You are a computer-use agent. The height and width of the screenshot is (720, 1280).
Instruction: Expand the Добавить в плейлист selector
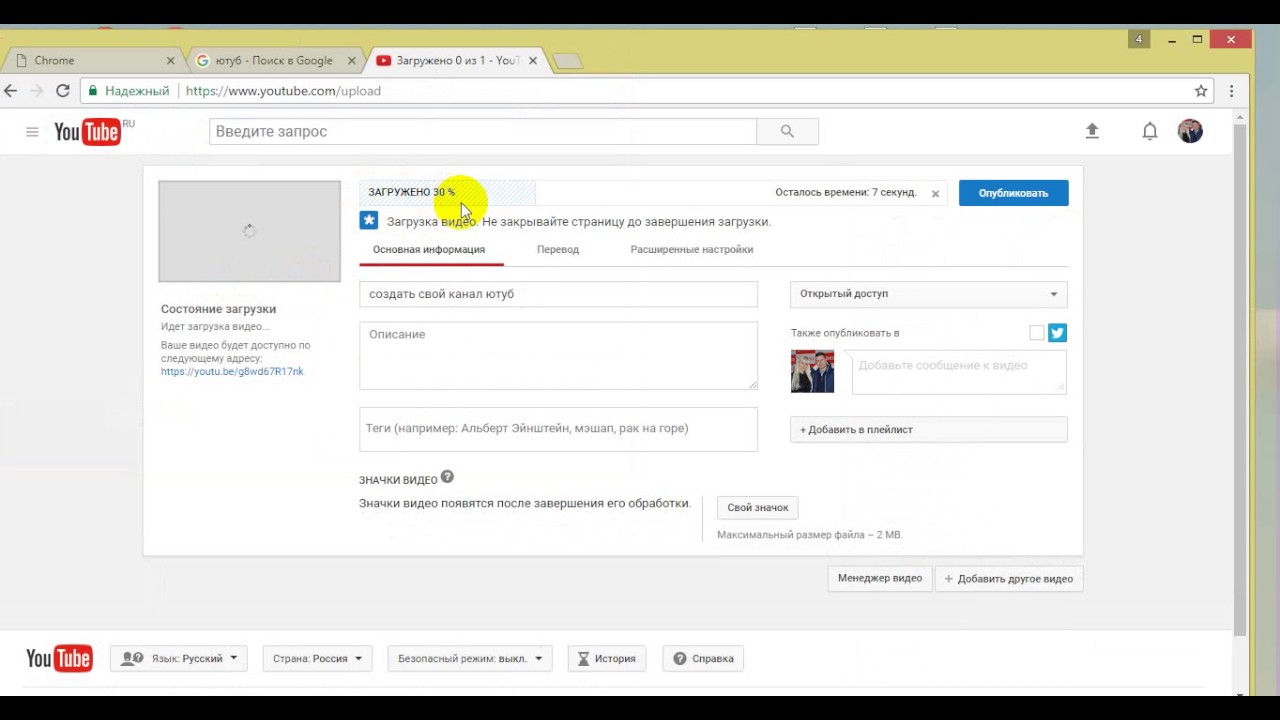click(929, 429)
